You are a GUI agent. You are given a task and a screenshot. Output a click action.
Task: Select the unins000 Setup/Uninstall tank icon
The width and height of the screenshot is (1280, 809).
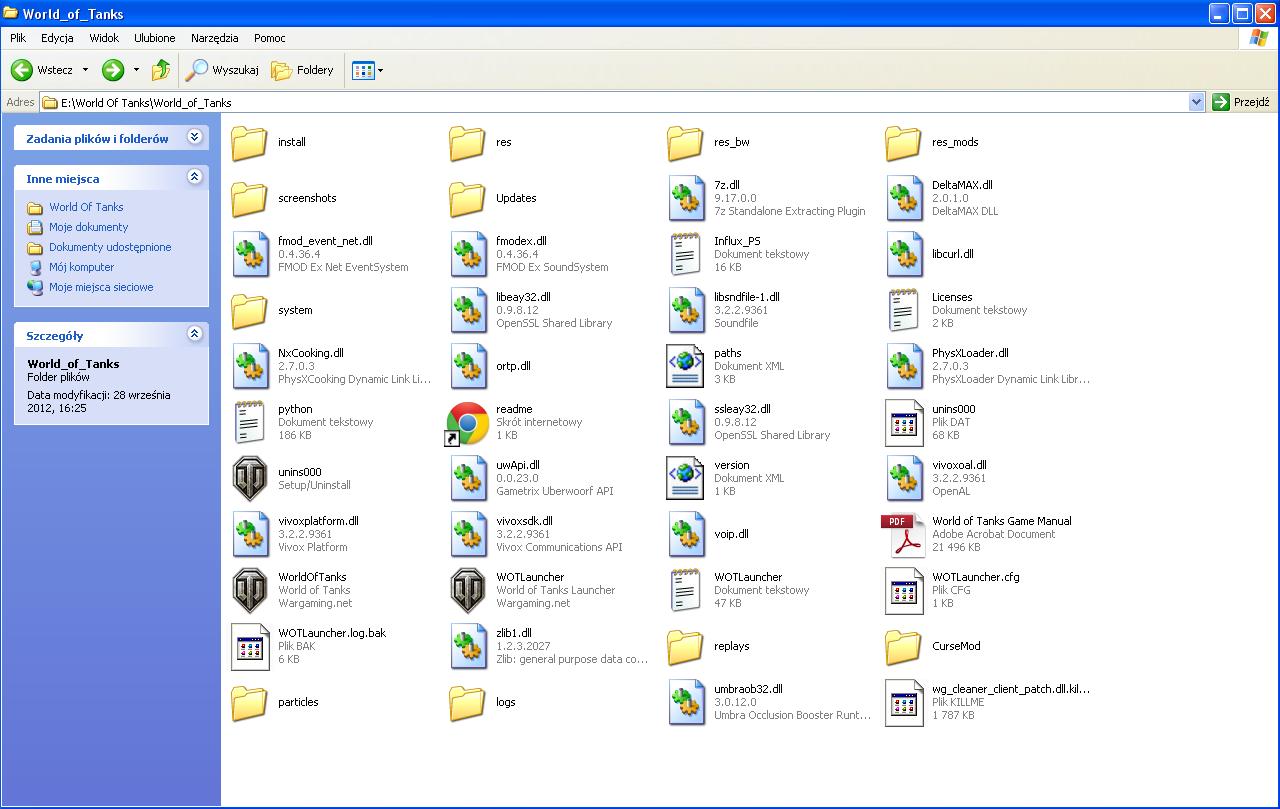coord(249,479)
